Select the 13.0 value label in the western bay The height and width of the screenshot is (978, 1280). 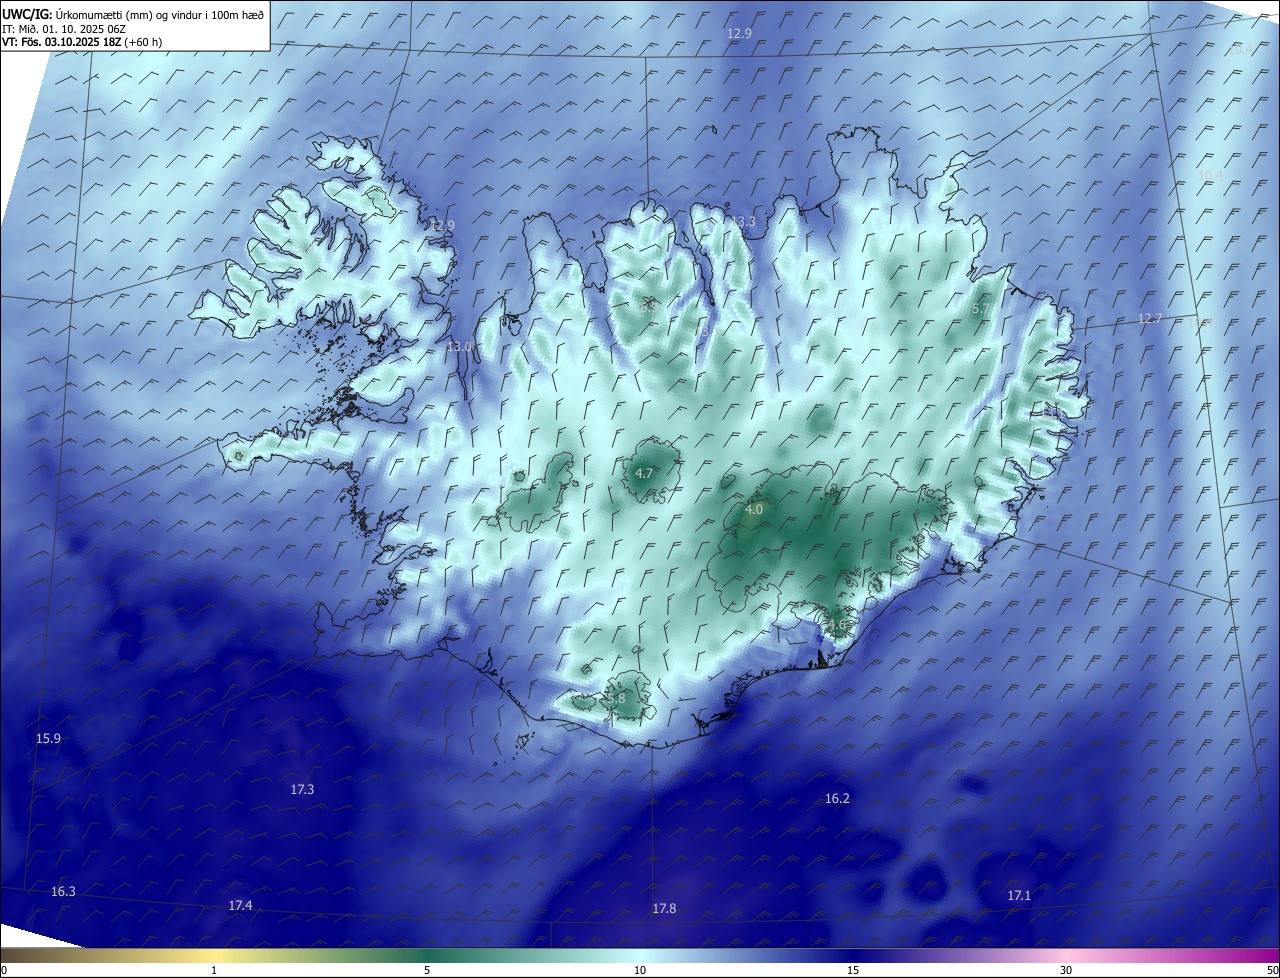tap(458, 346)
